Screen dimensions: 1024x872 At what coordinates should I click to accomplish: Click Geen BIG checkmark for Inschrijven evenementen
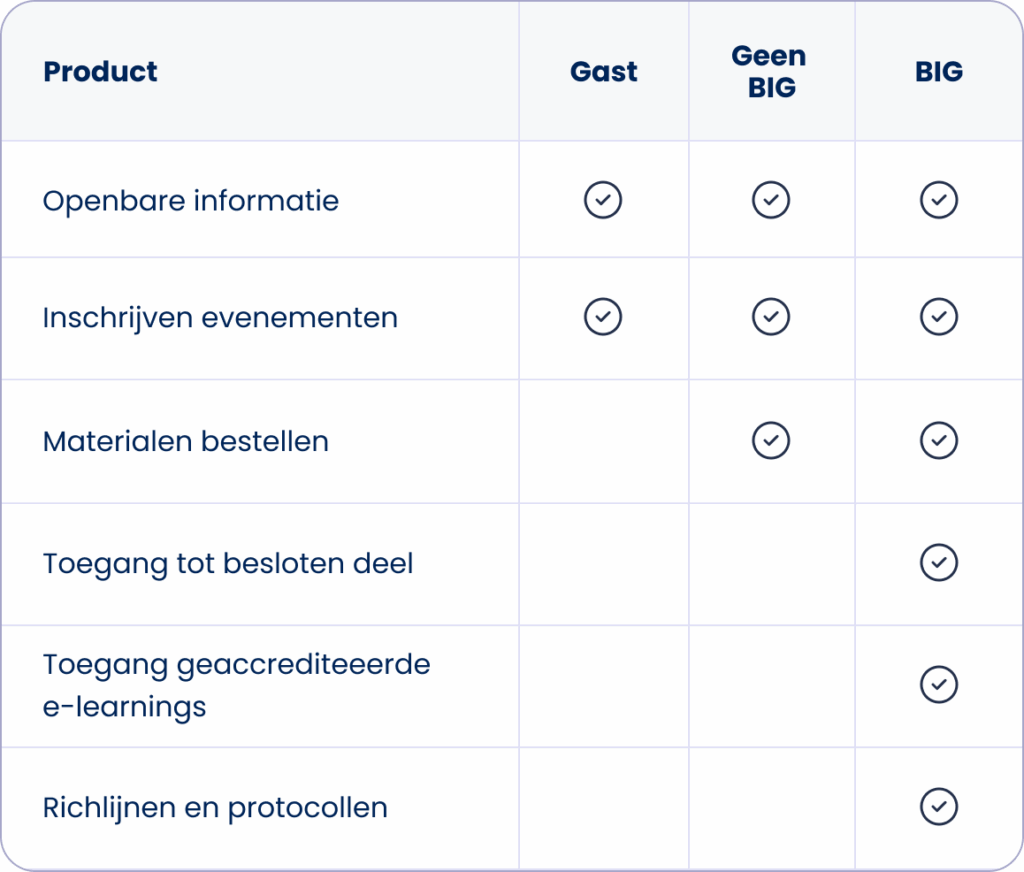click(771, 317)
